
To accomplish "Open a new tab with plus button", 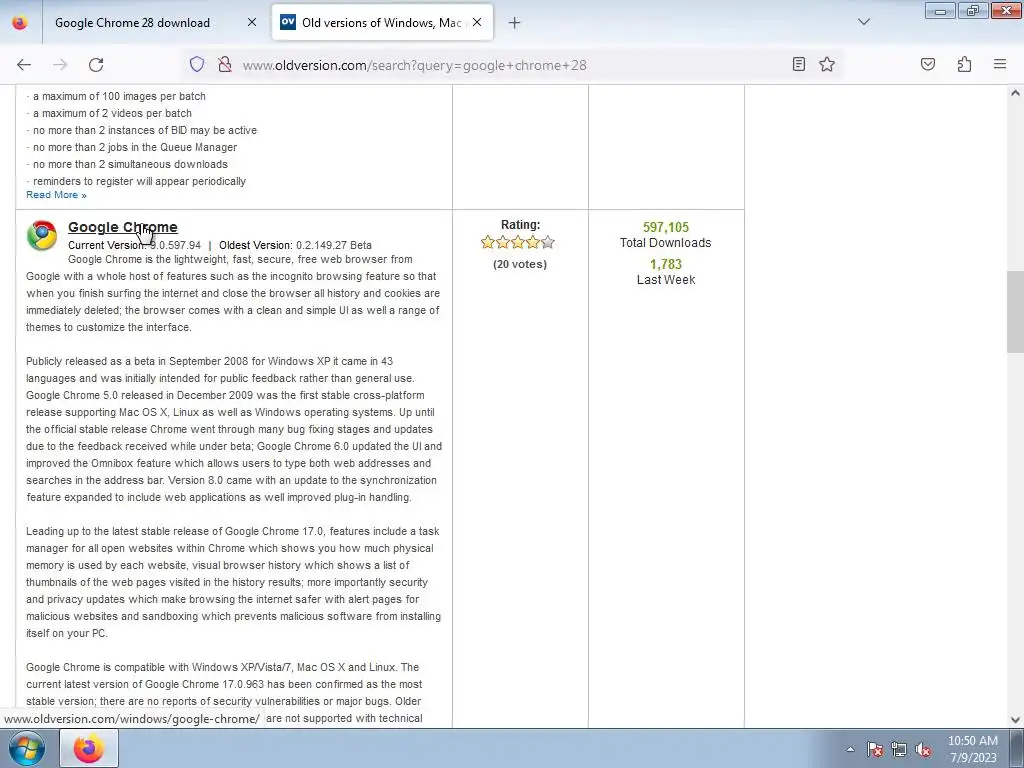I will coord(515,23).
